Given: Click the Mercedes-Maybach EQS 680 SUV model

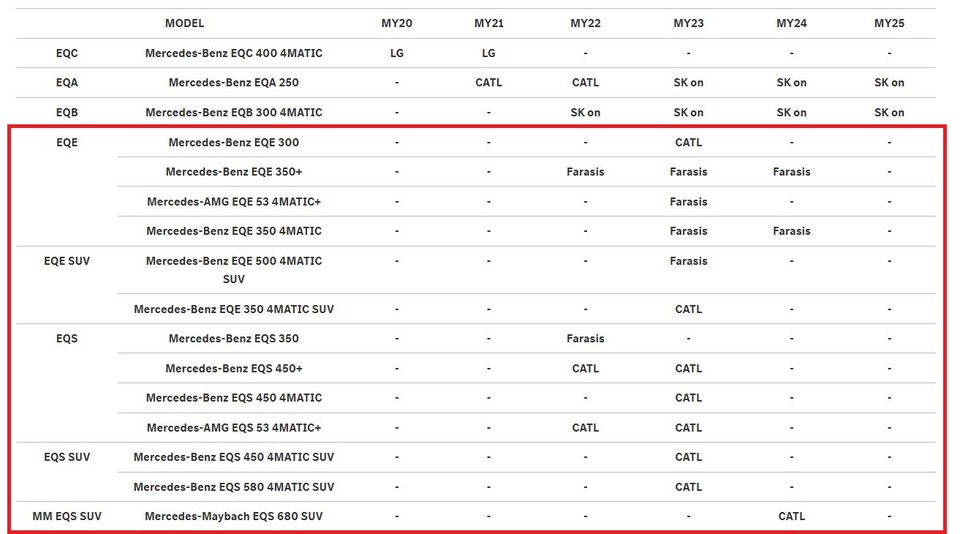Looking at the screenshot, I should (234, 517).
